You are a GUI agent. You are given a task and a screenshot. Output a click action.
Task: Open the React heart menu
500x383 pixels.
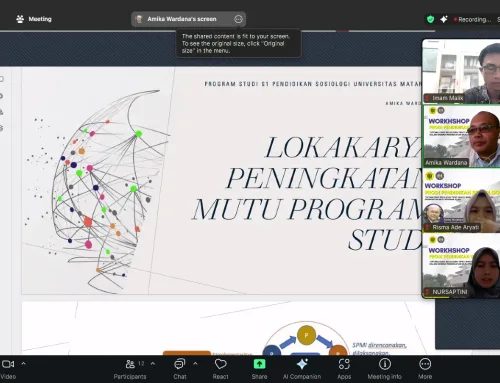pos(220,369)
